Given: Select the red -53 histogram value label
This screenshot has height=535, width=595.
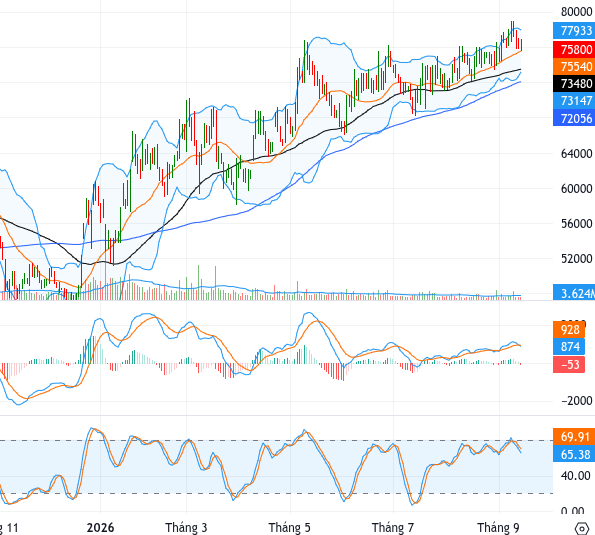Looking at the screenshot, I should coord(569,365).
